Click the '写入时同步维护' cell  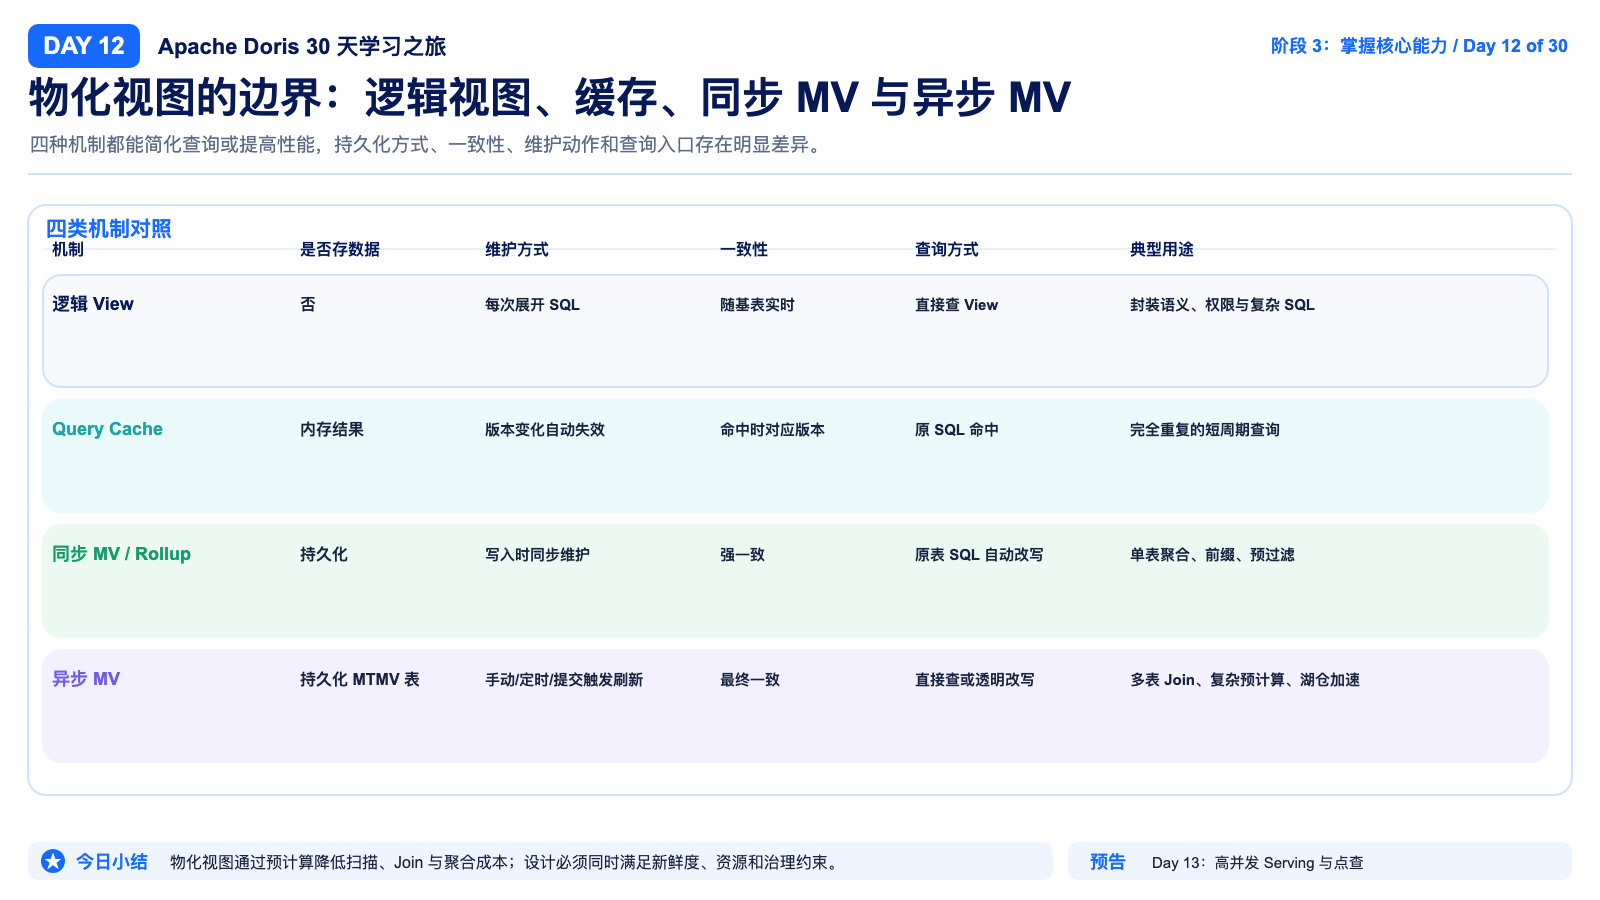point(537,554)
